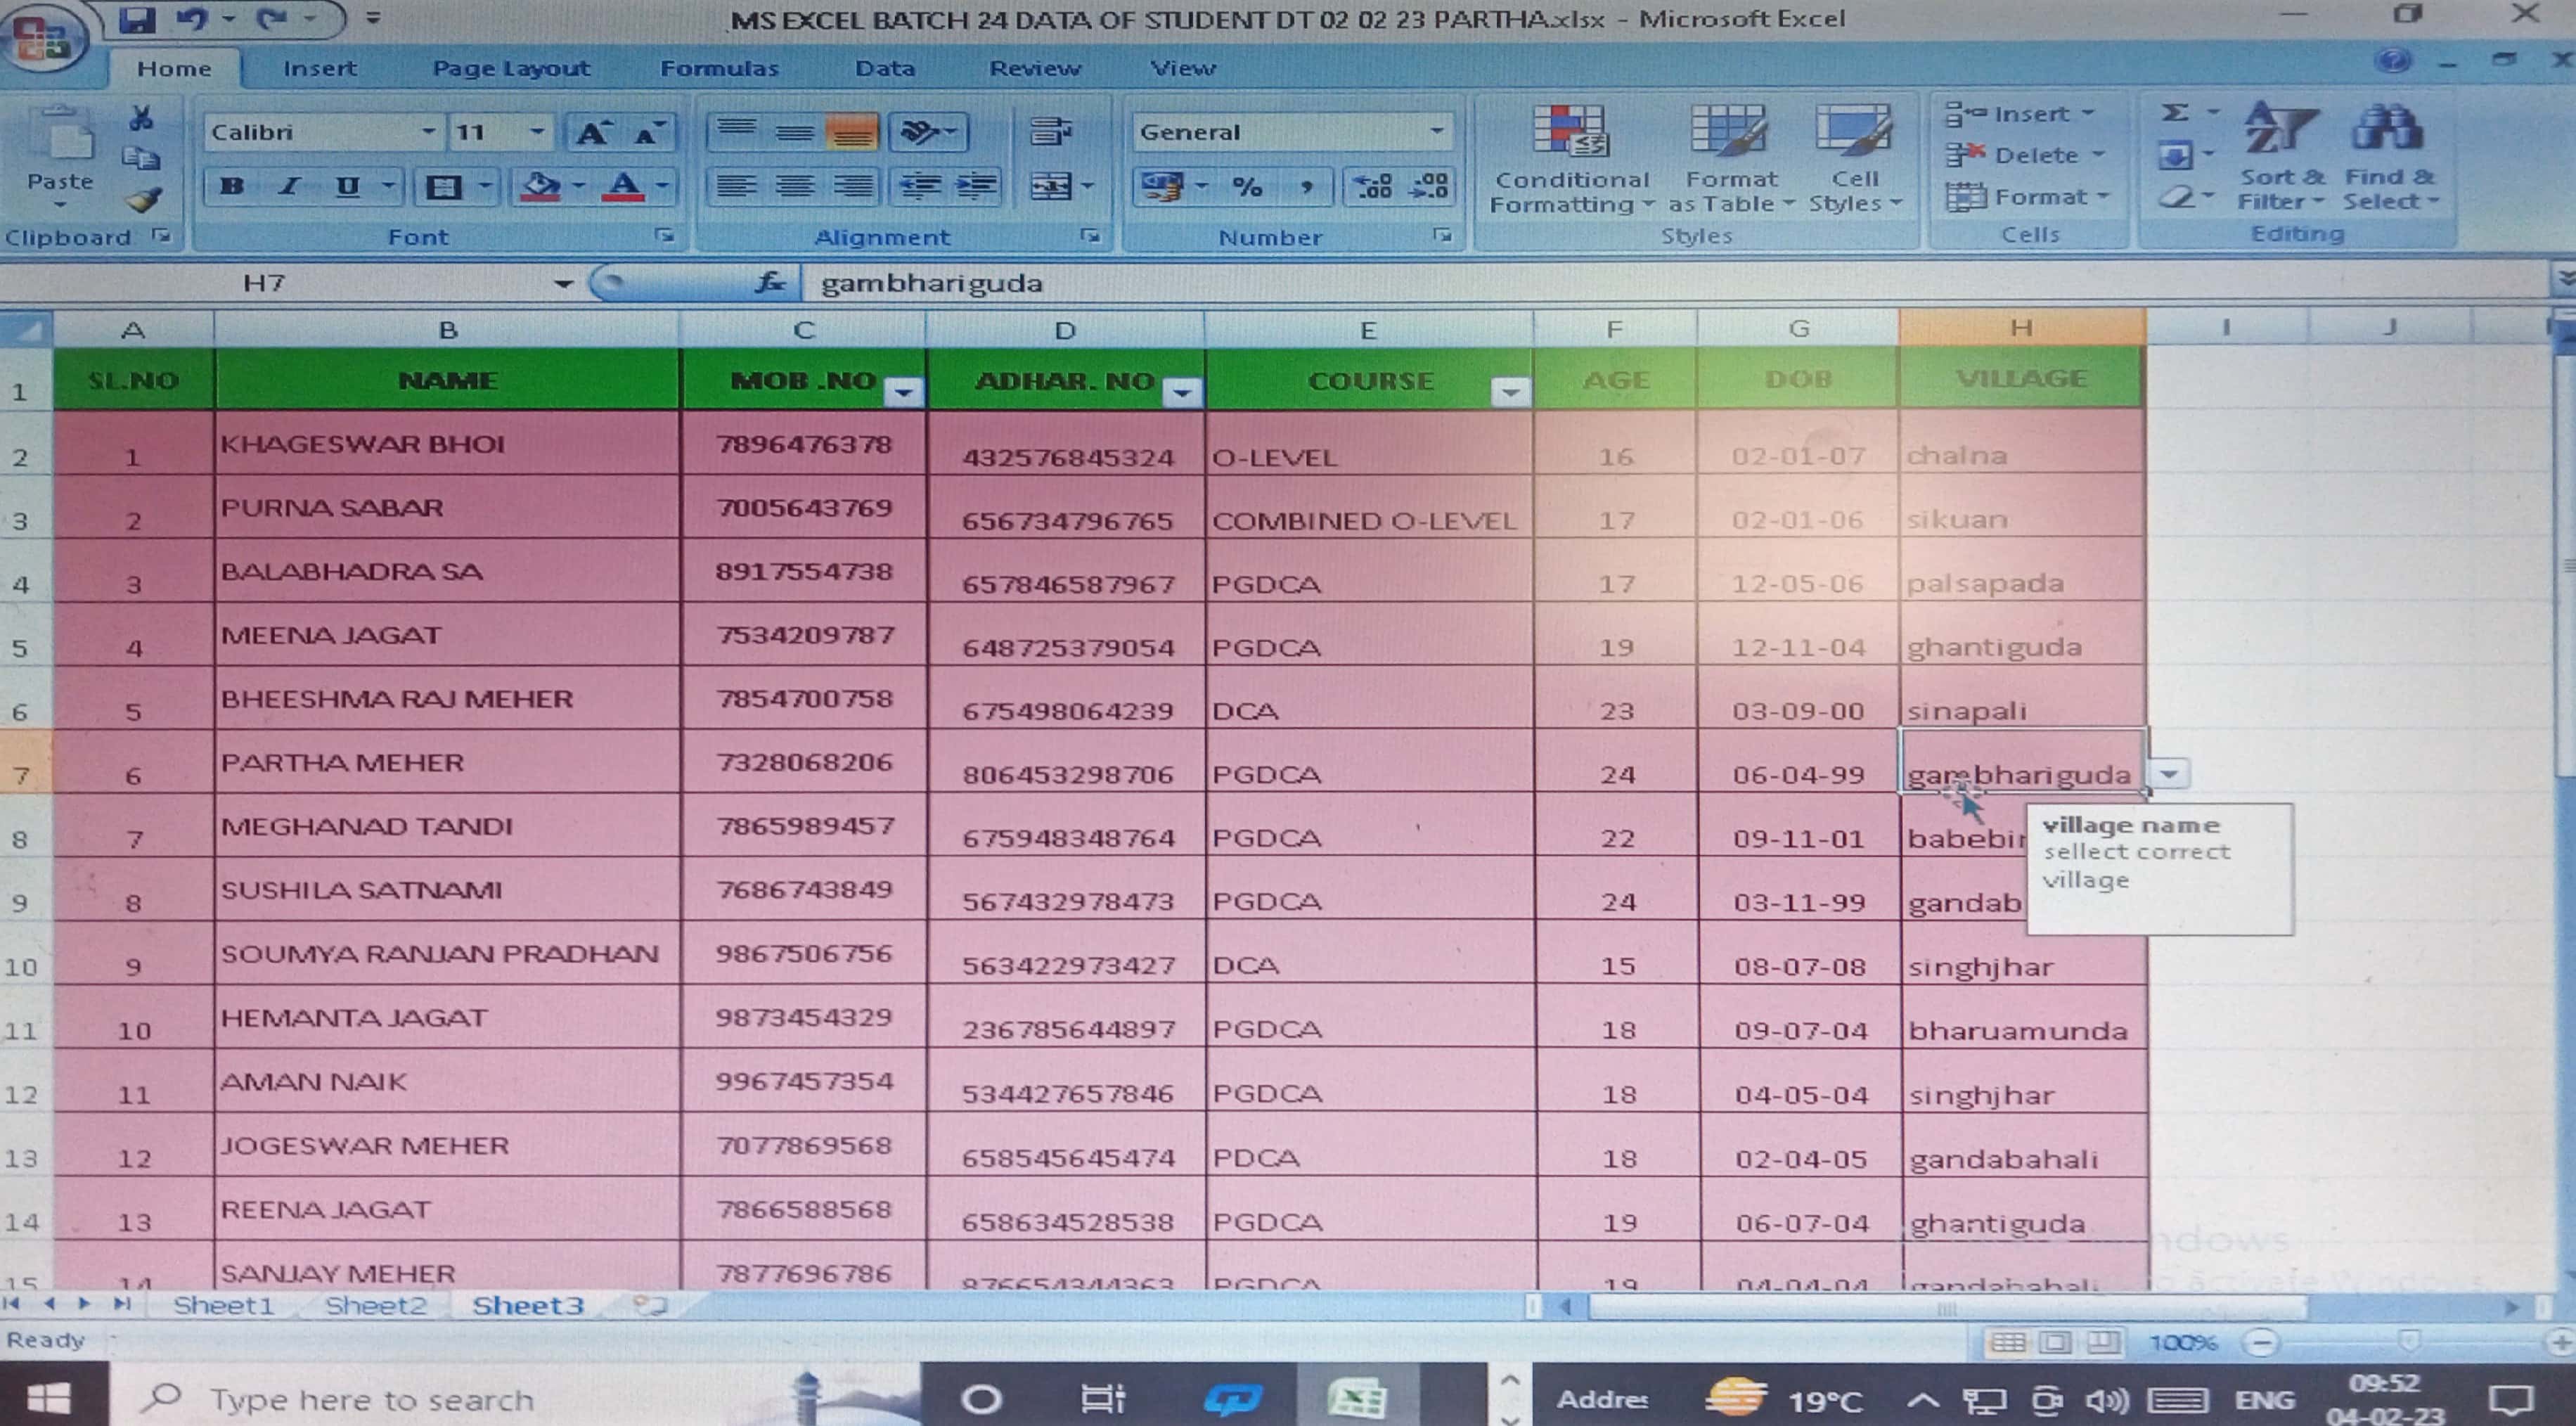Click the Format Painter brush icon
This screenshot has height=1426, width=2576.
click(x=143, y=201)
